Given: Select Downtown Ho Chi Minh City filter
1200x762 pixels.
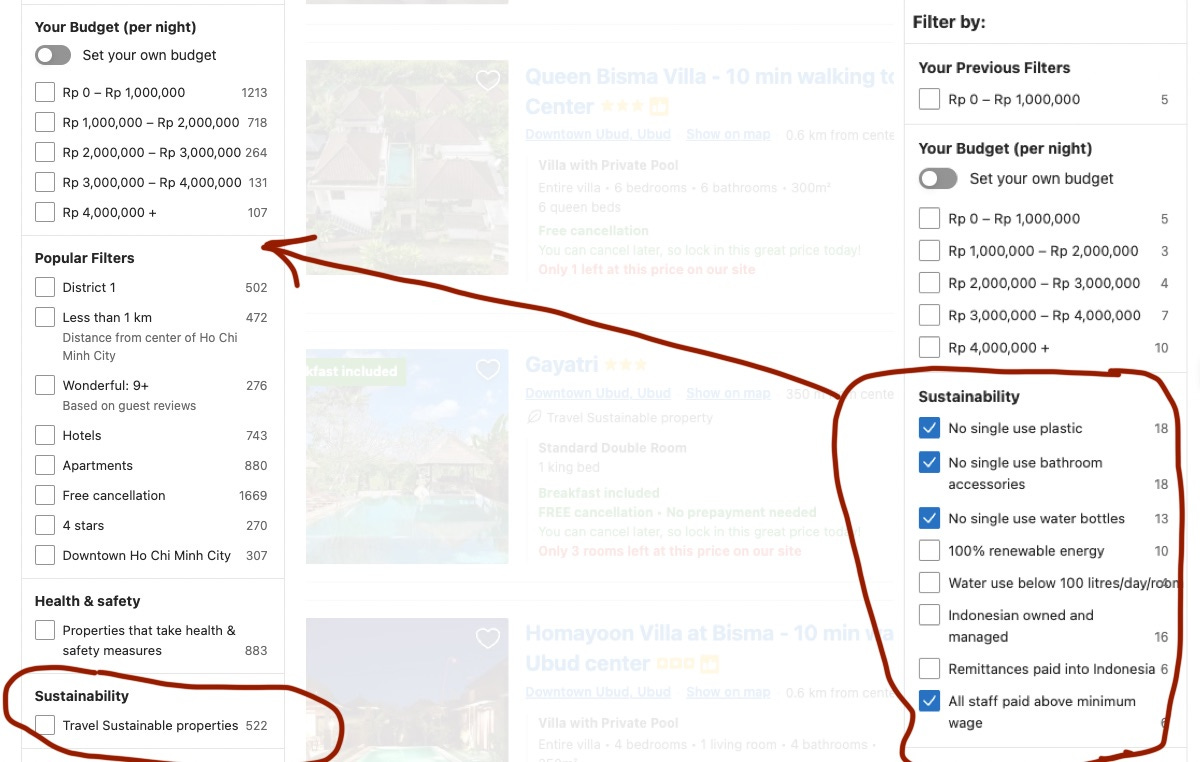Looking at the screenshot, I should 45,555.
